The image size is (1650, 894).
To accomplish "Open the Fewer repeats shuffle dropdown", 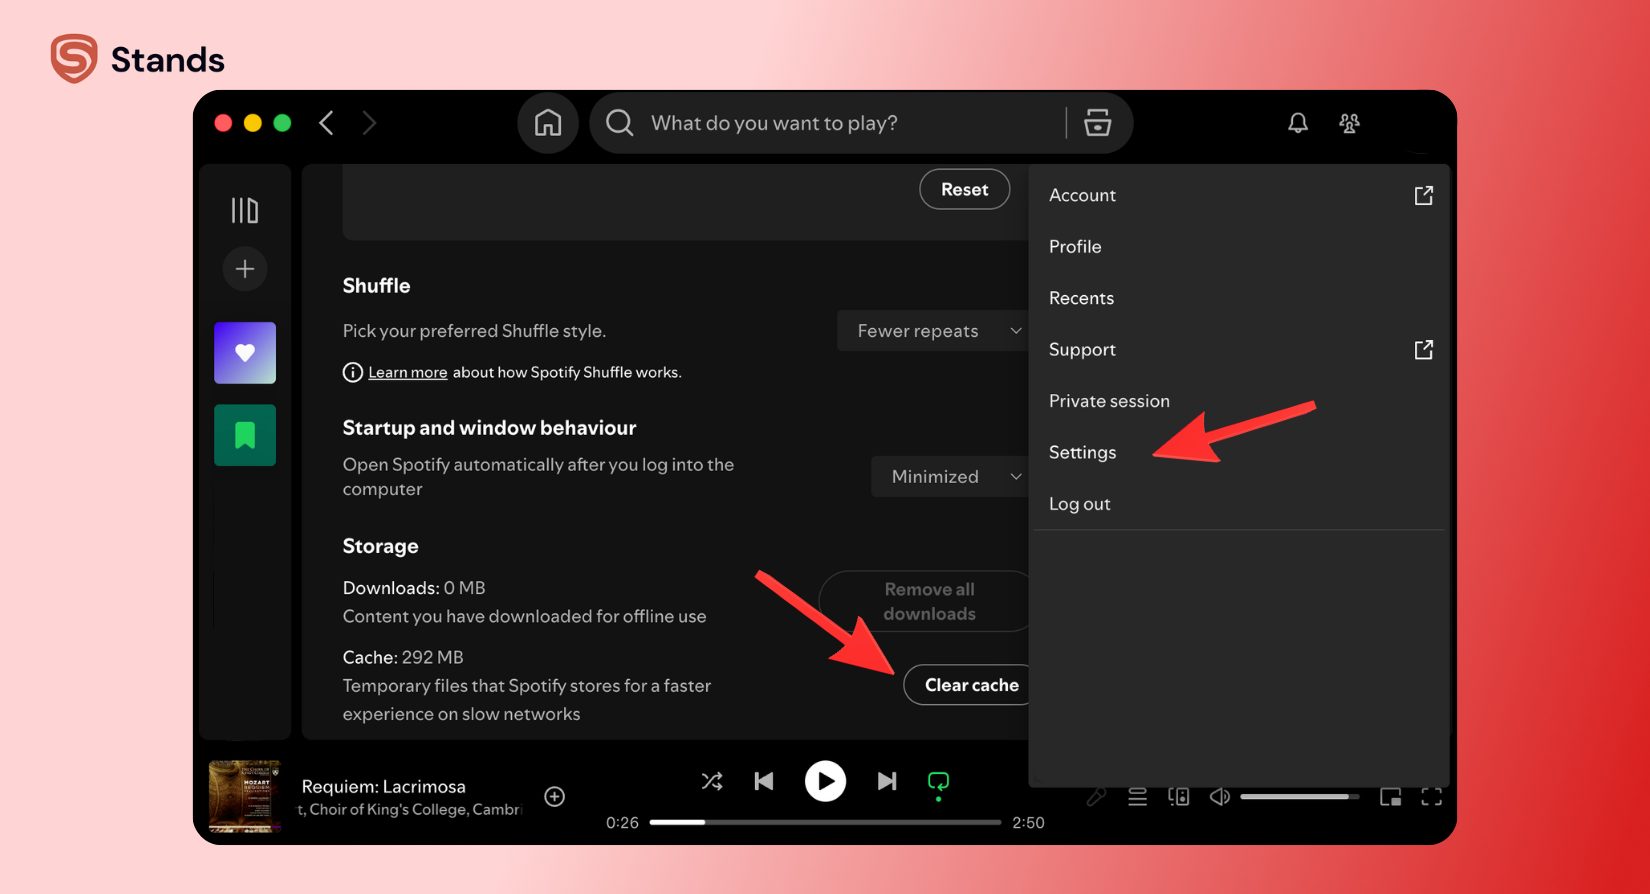I will [x=938, y=331].
